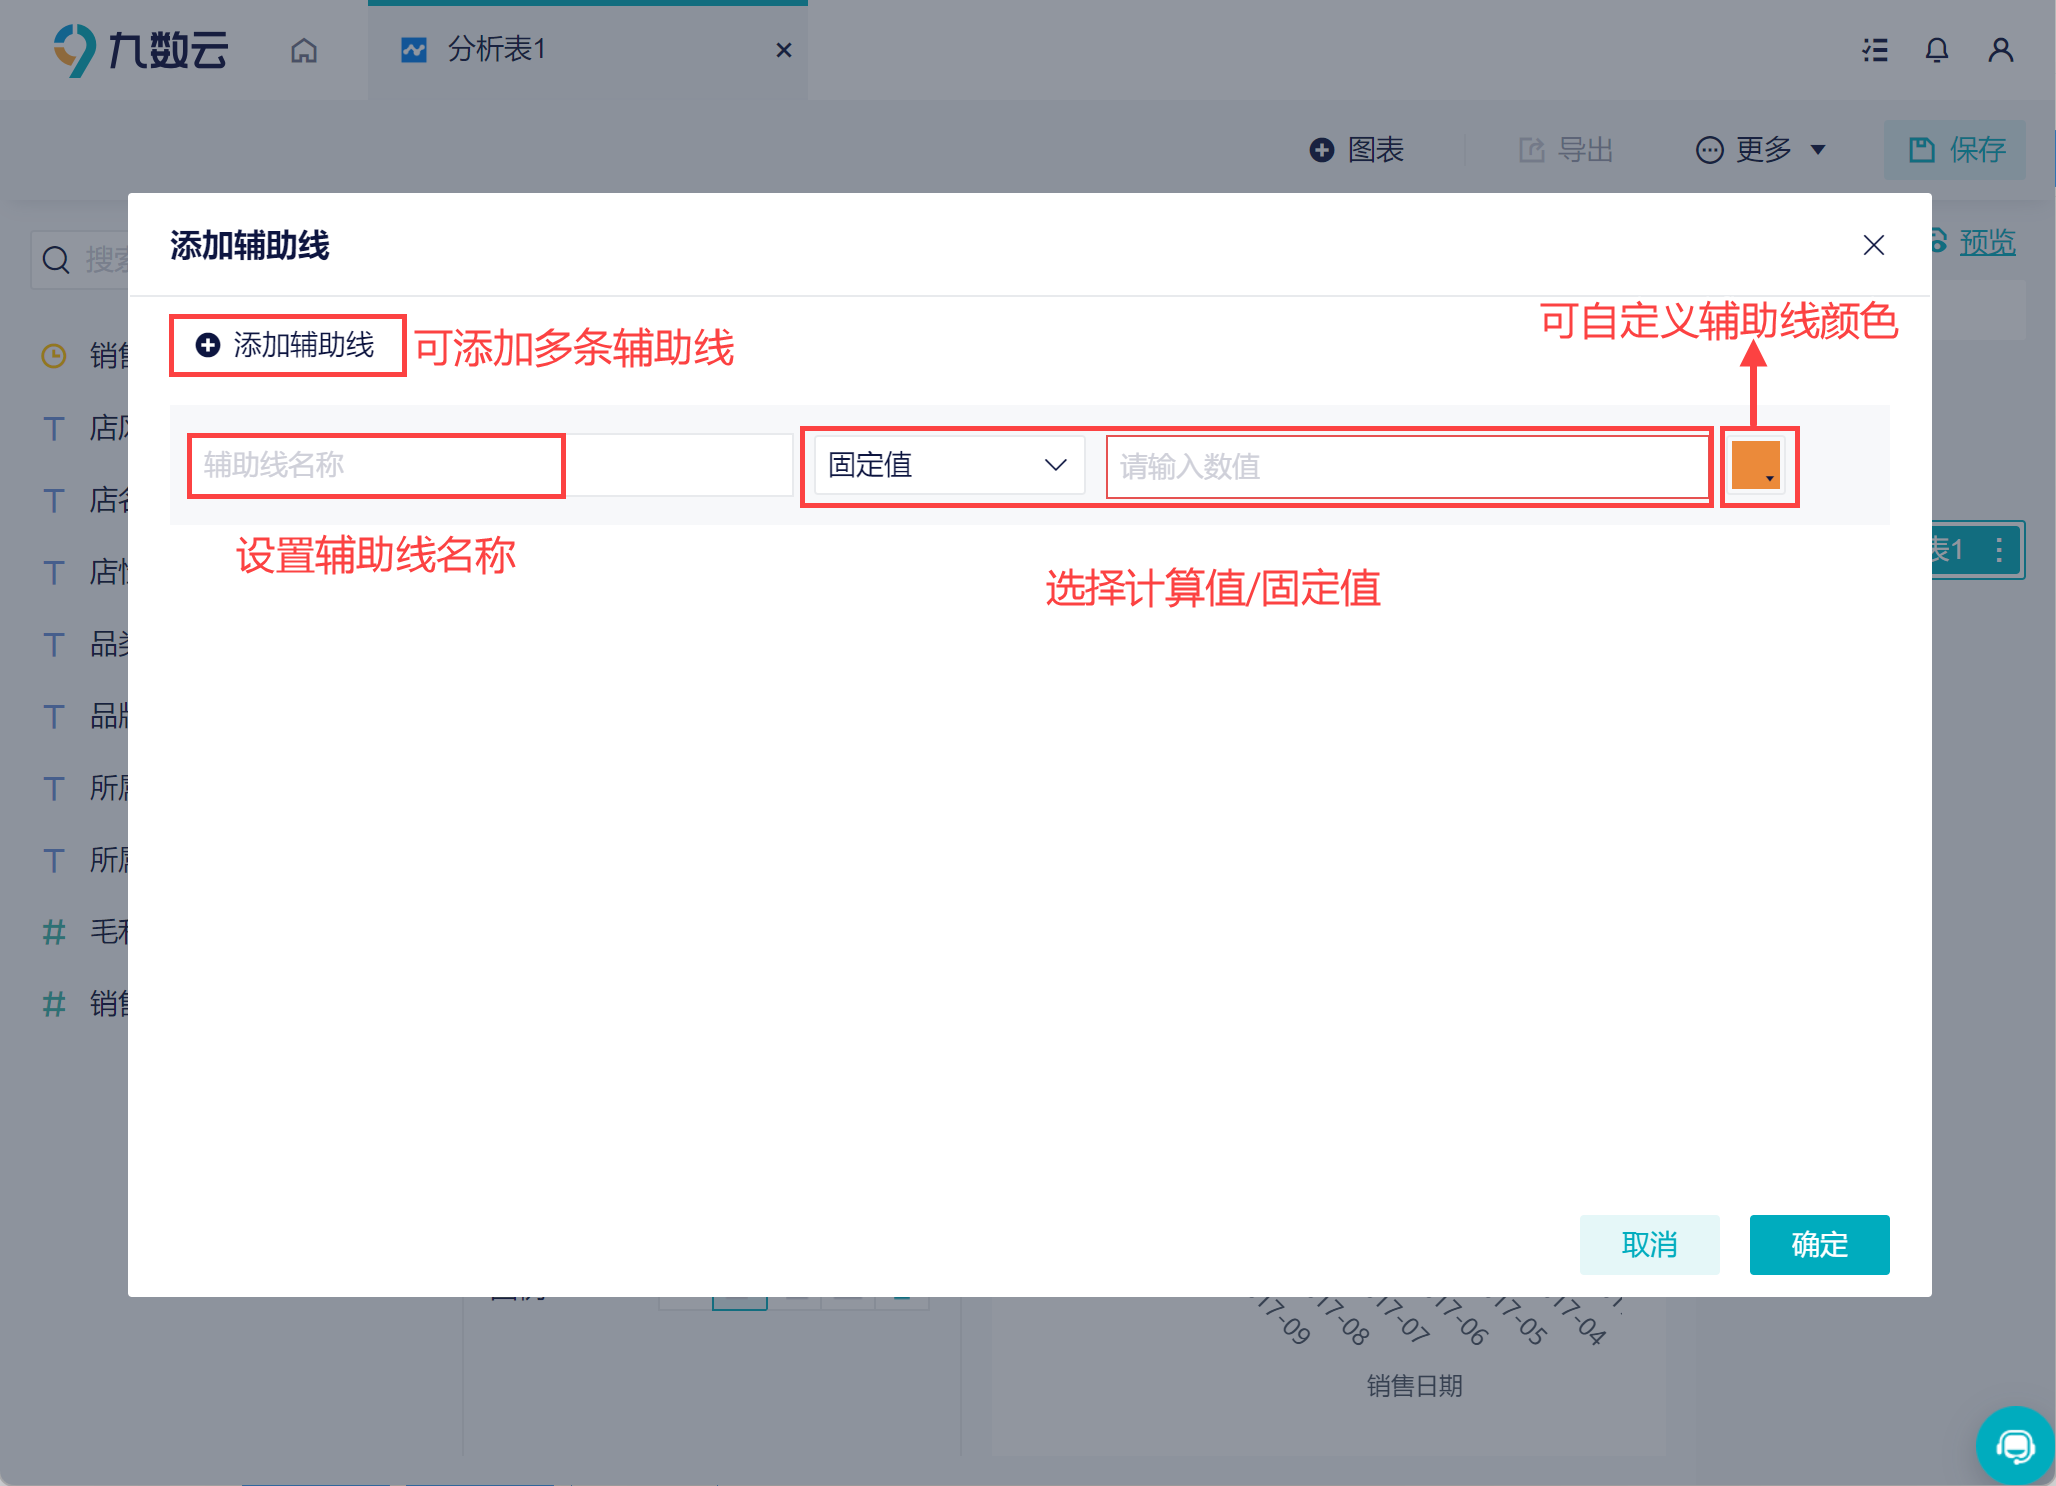Open the task list icon in header
Screen dimensions: 2056x1486
click(1875, 50)
